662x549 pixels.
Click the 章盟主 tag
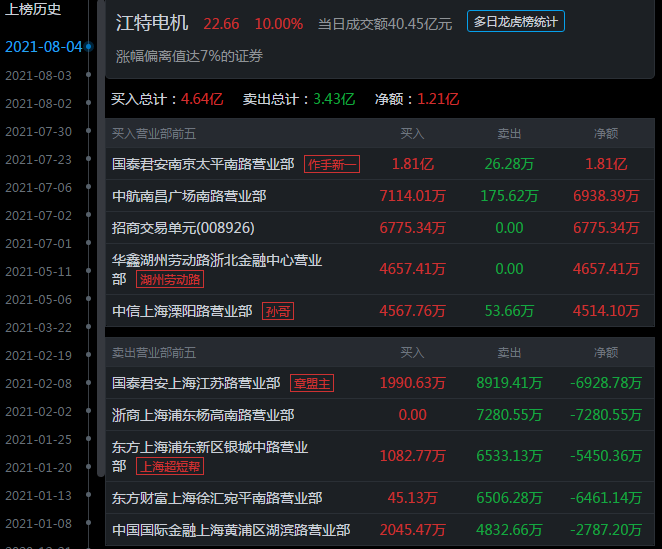[x=312, y=383]
